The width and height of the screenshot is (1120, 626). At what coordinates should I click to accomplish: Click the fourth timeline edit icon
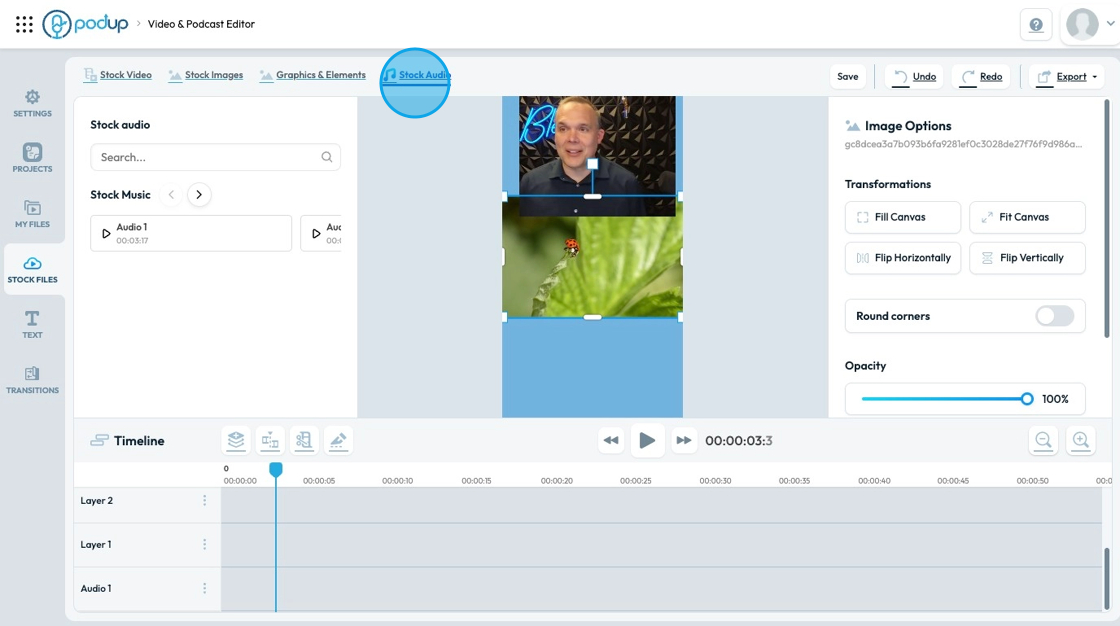point(339,440)
